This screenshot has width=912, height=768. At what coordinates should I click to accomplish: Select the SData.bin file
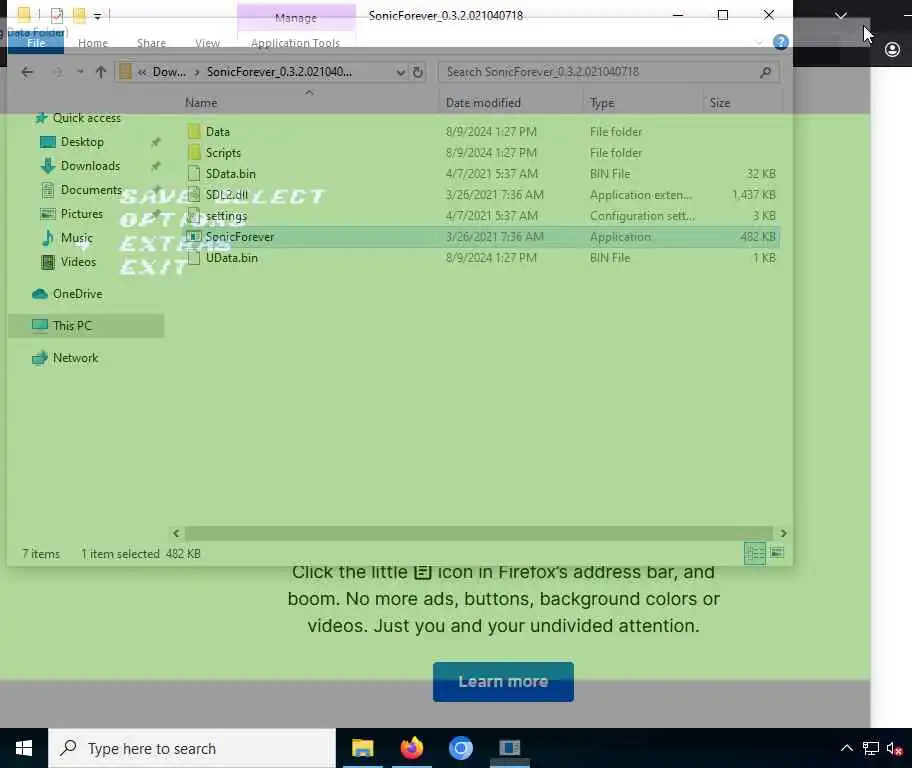tap(230, 174)
